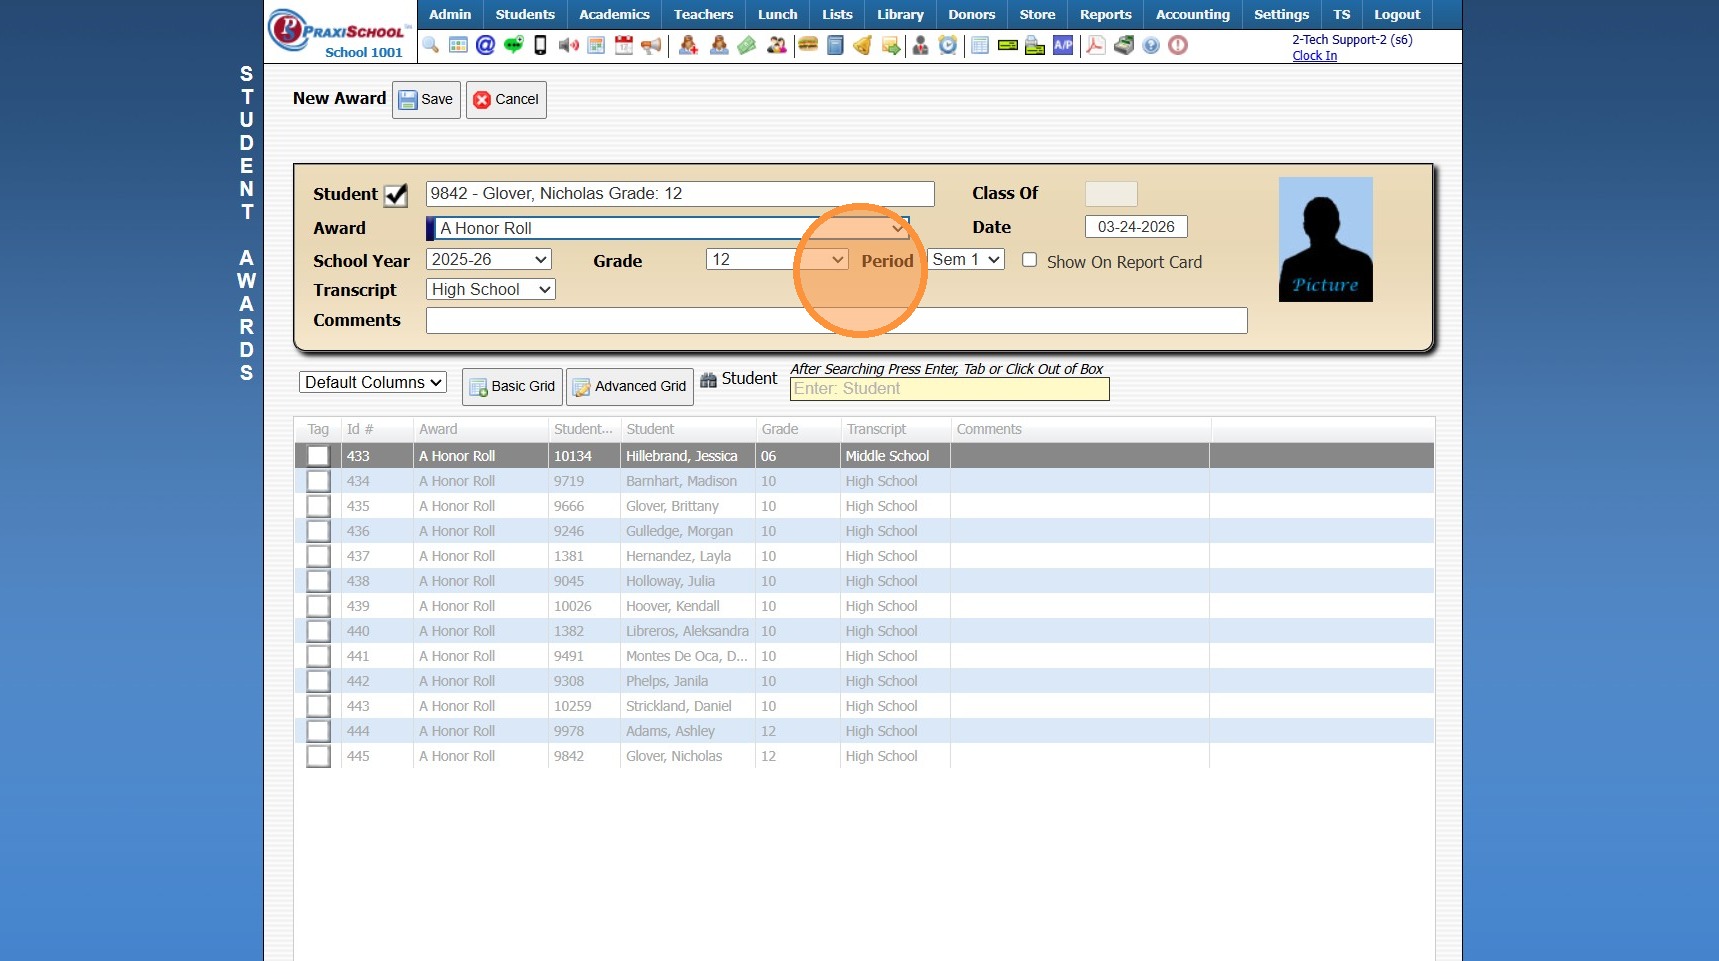Open the blue help question mark icon
Image resolution: width=1719 pixels, height=961 pixels.
pos(1151,45)
